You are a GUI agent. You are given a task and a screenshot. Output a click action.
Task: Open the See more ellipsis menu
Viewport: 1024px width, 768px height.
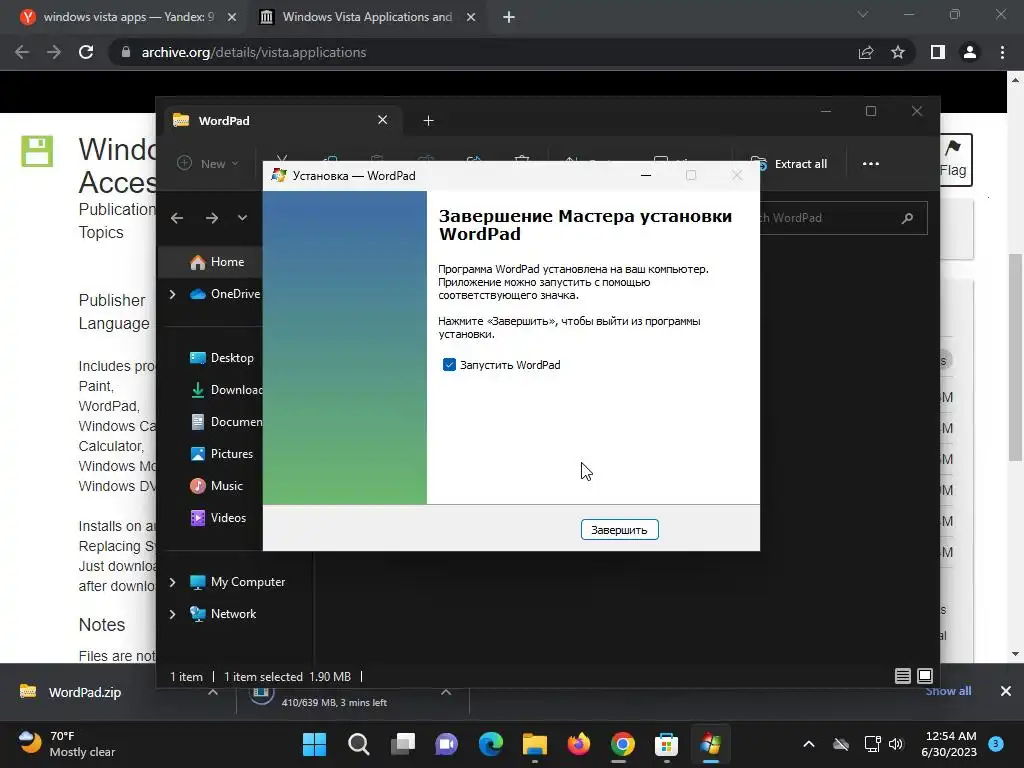[871, 164]
